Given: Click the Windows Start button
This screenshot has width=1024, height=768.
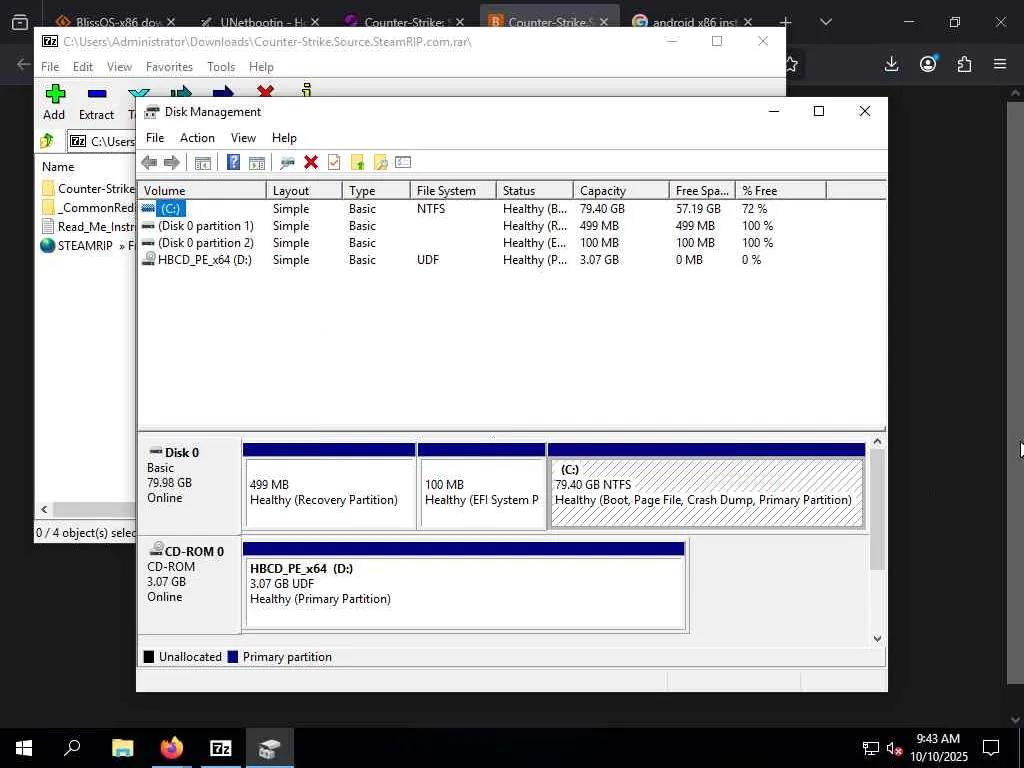Looking at the screenshot, I should coord(24,748).
